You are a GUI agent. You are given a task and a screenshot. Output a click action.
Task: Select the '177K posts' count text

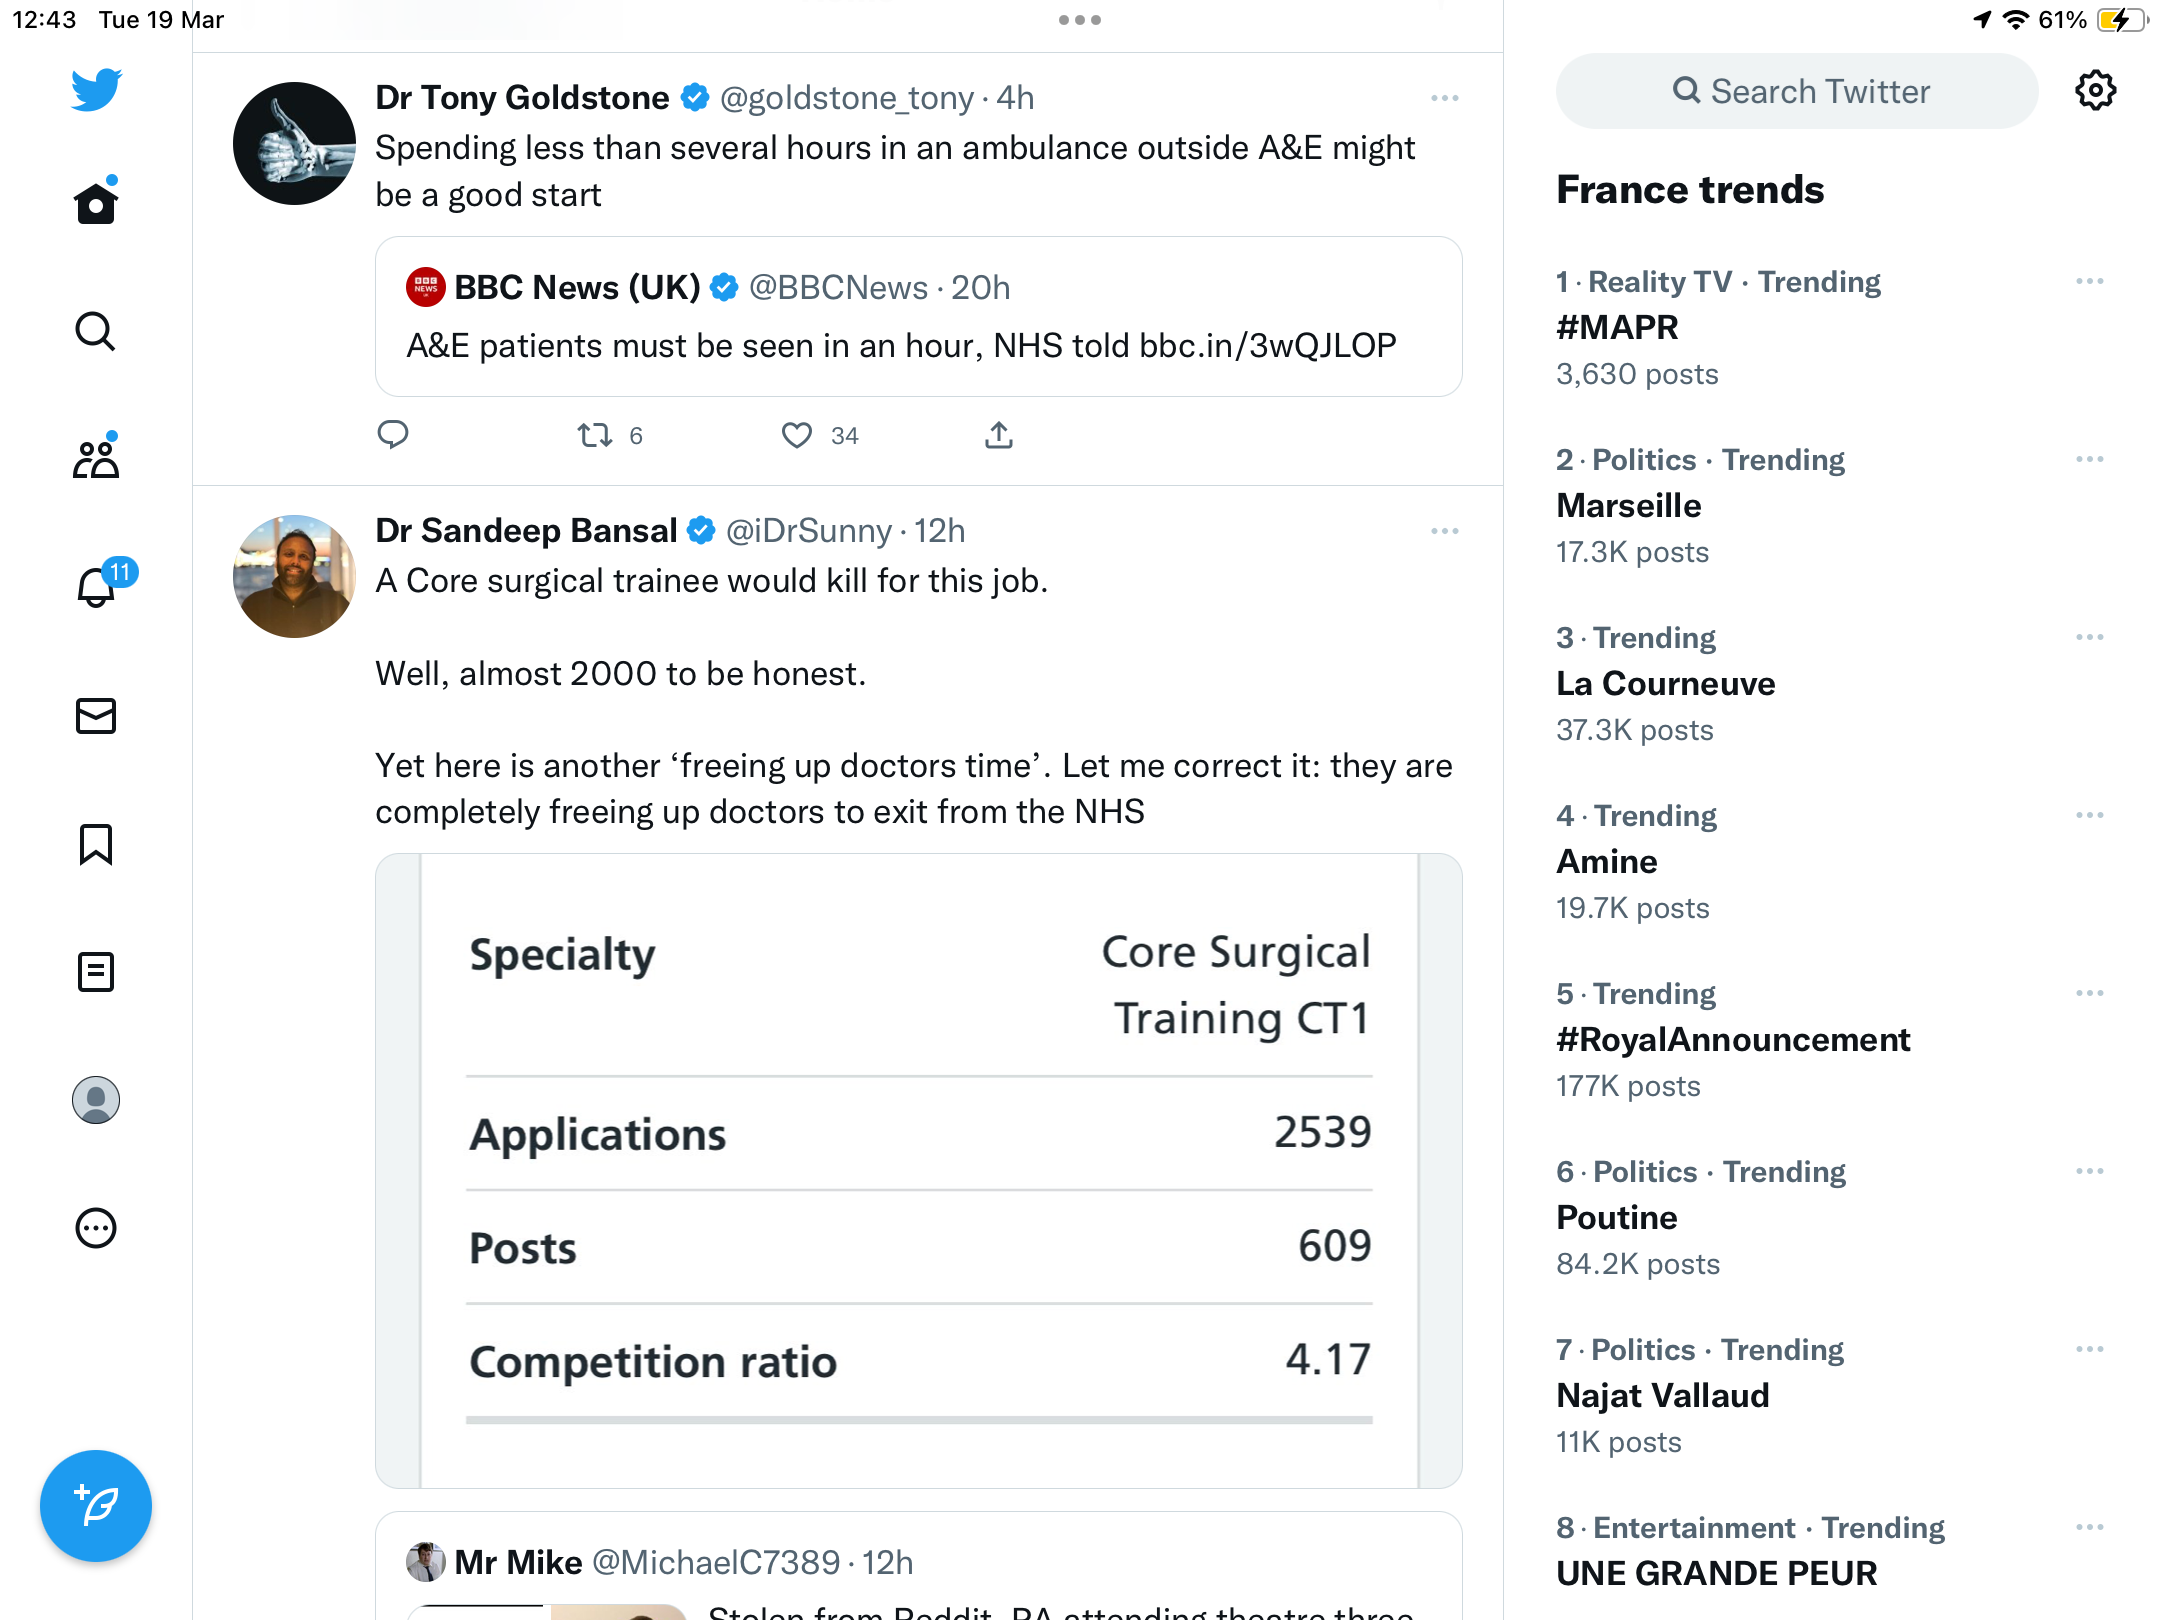coord(1628,1086)
